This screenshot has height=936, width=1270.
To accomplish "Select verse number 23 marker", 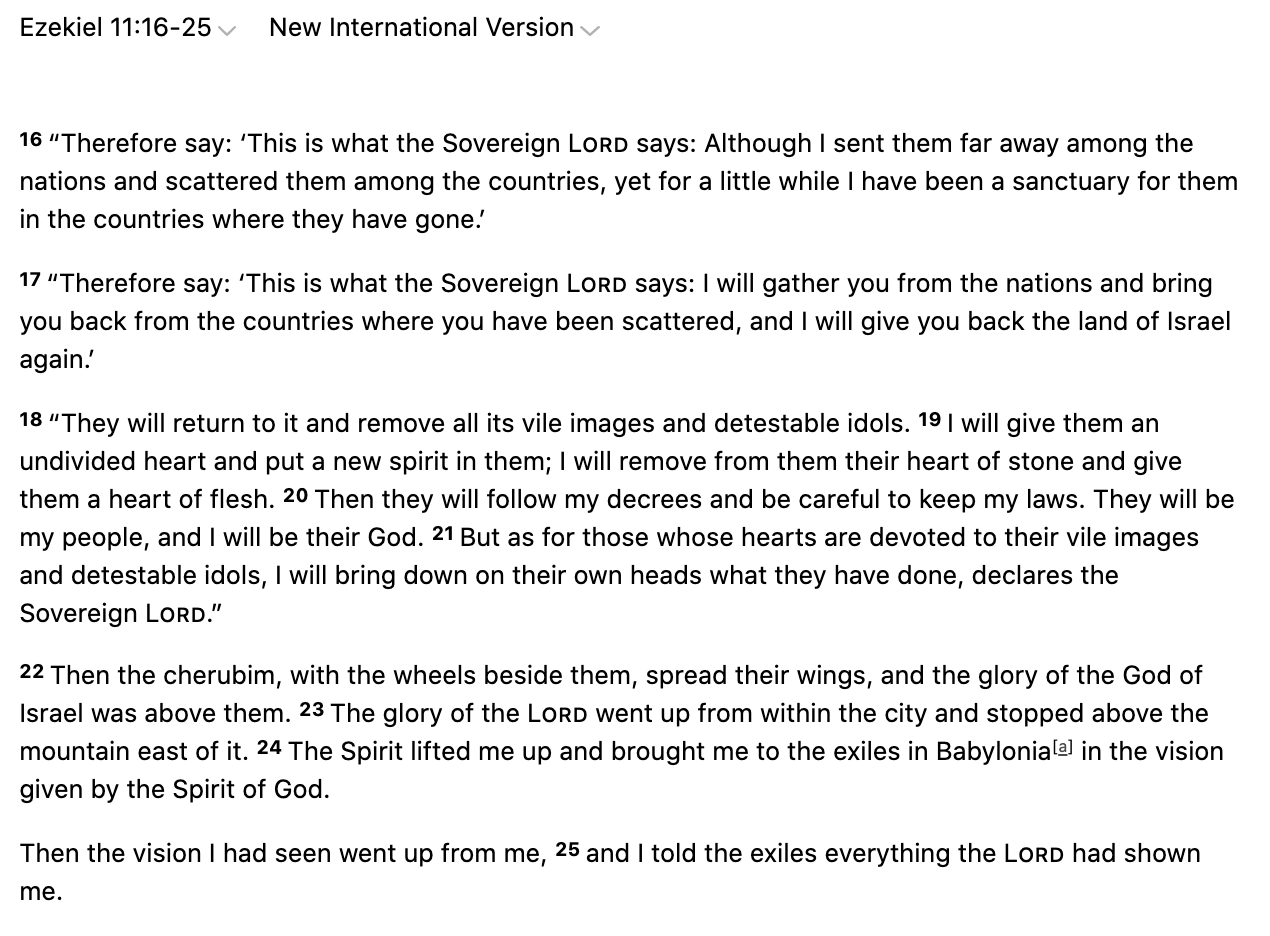I will 311,709.
